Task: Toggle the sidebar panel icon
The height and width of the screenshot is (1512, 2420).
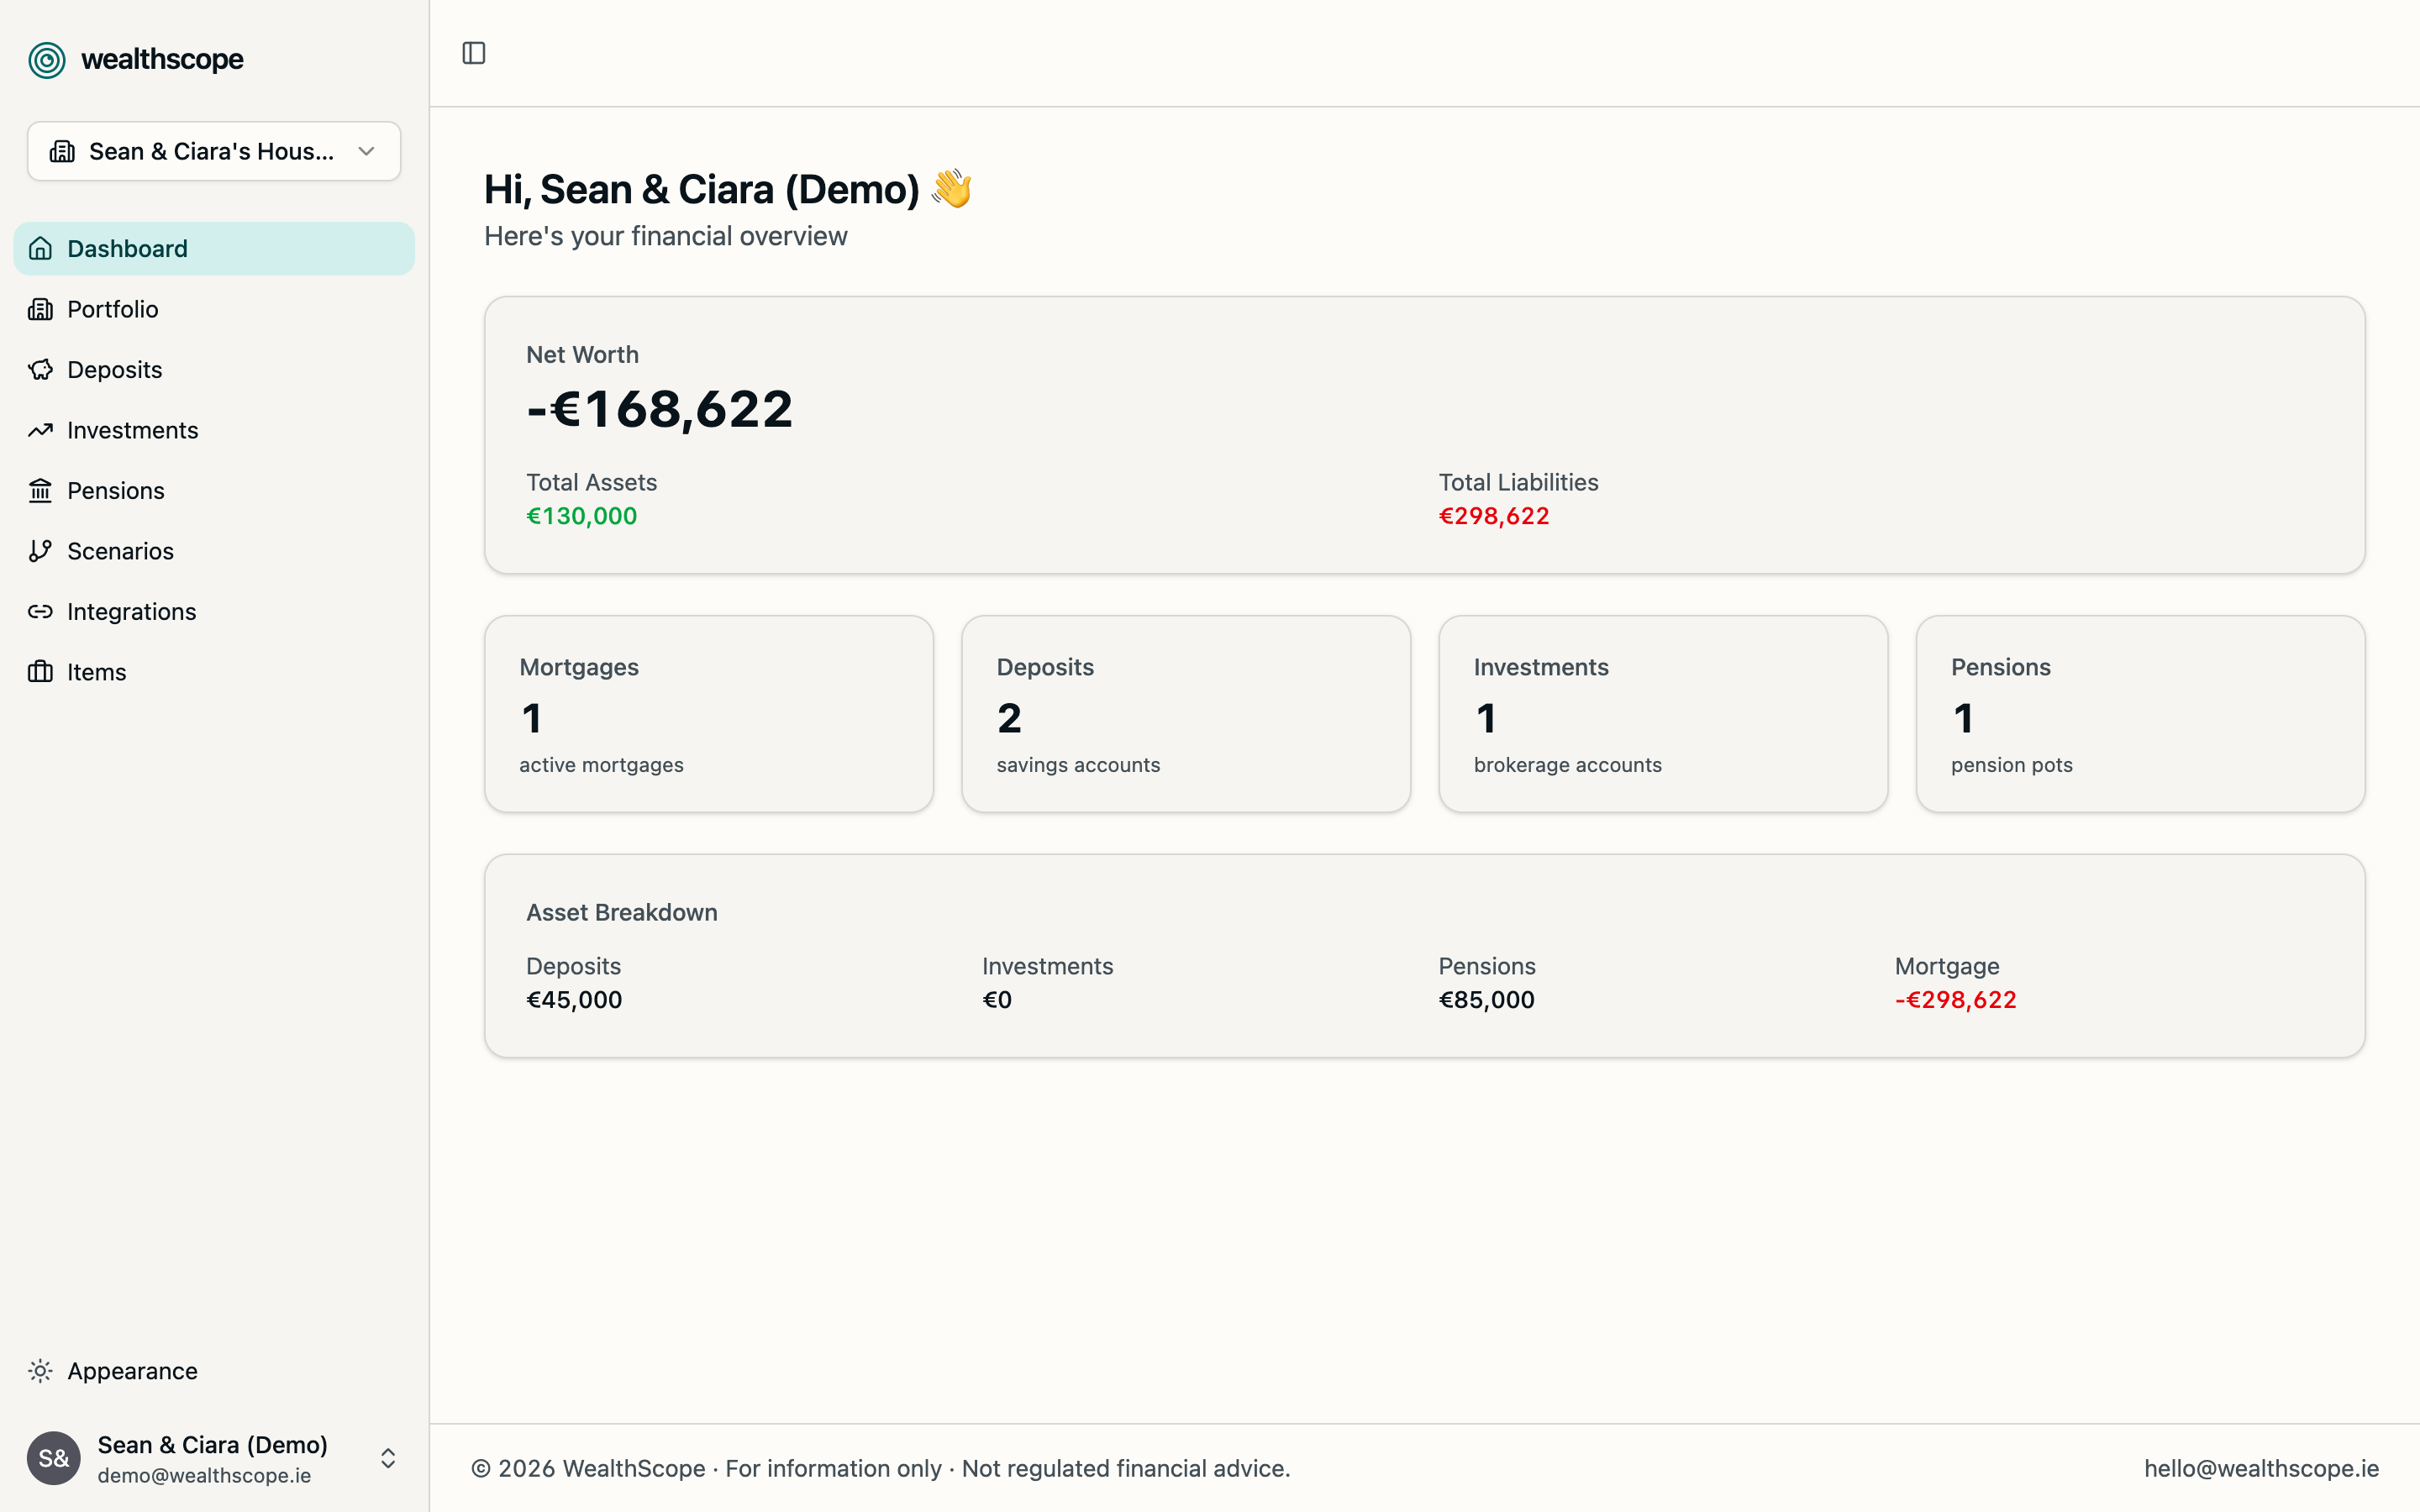Action: (474, 53)
